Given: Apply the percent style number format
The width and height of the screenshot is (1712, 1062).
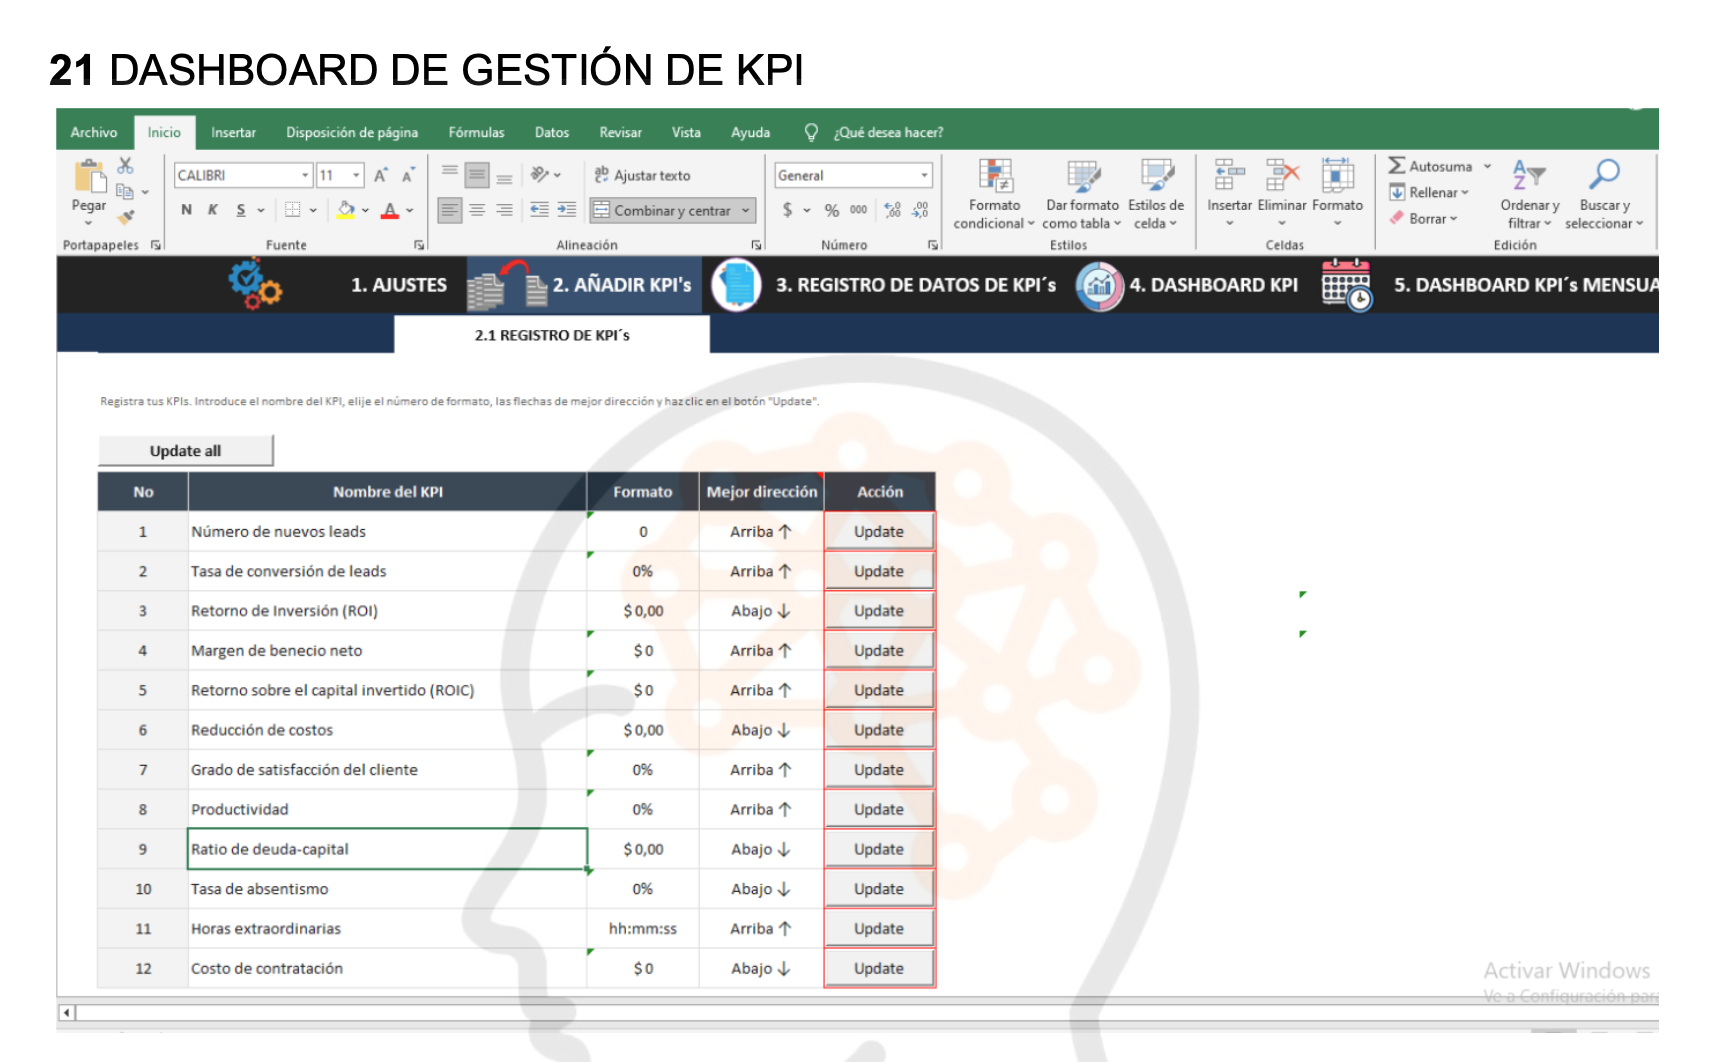Looking at the screenshot, I should coord(832,210).
